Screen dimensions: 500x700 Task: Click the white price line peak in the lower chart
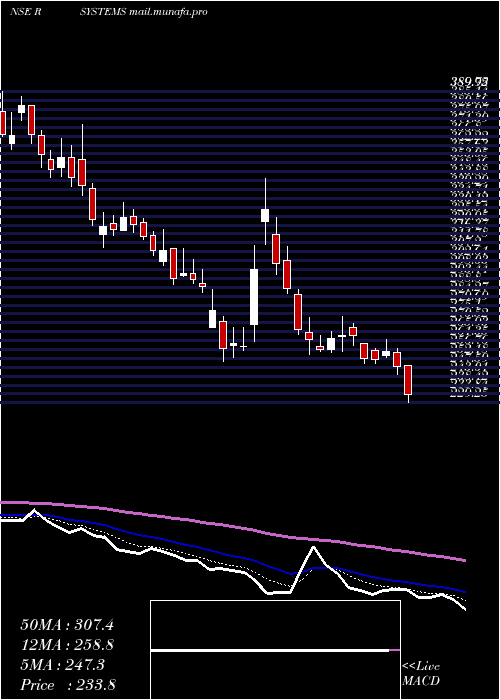[313, 547]
